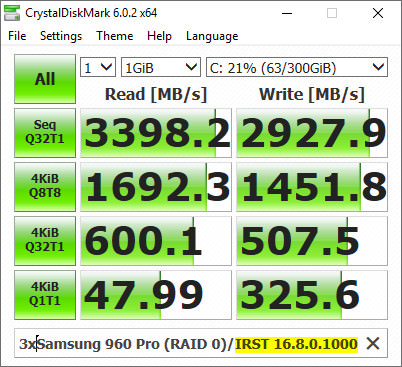Open the 1GiB test size dropdown
Screen dimensions: 402x367
click(161, 68)
